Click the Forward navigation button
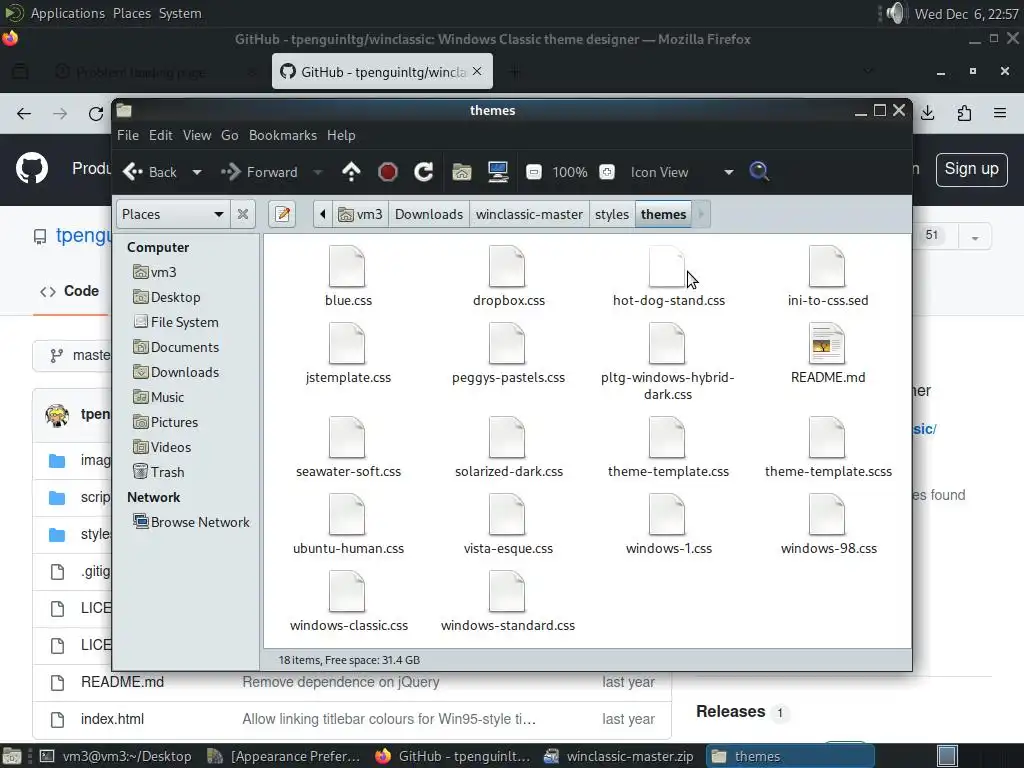Screen dimensions: 1024x768 coord(260,172)
